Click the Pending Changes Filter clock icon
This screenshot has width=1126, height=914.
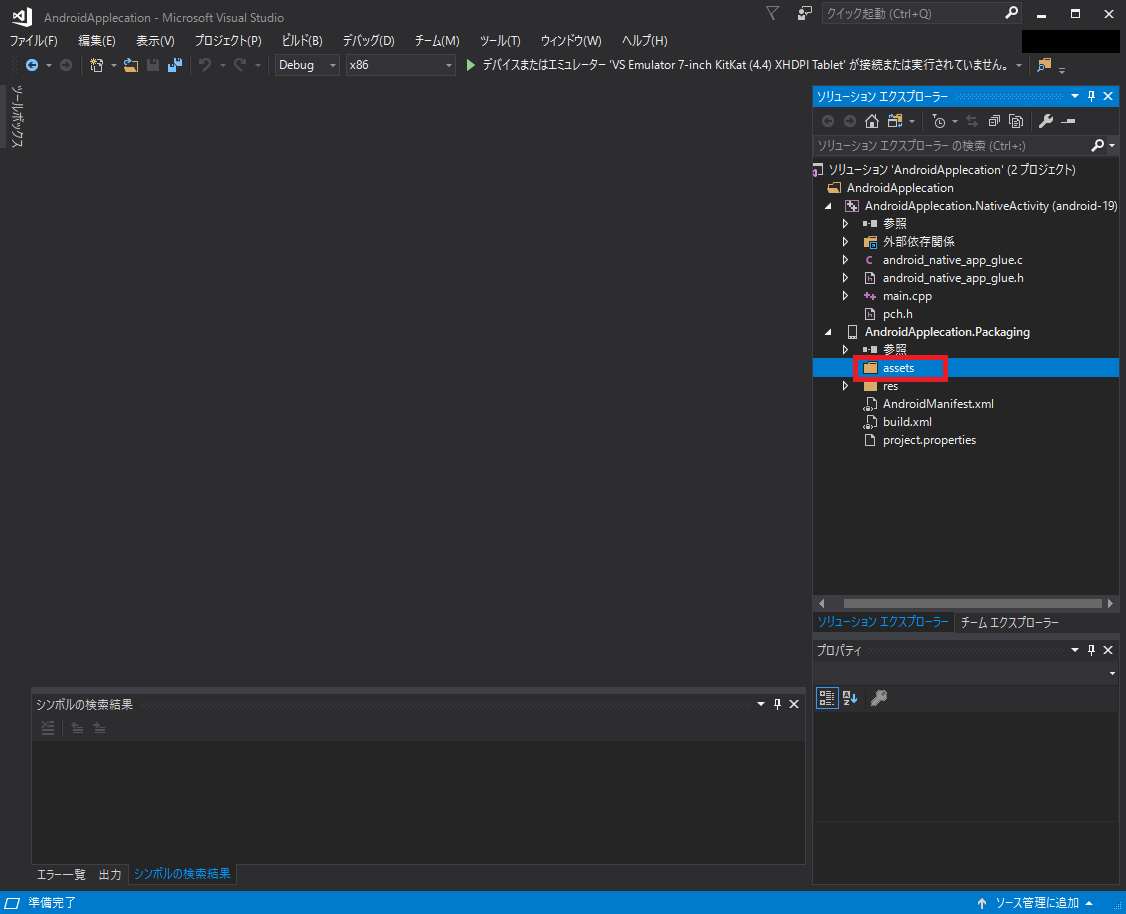pos(939,121)
